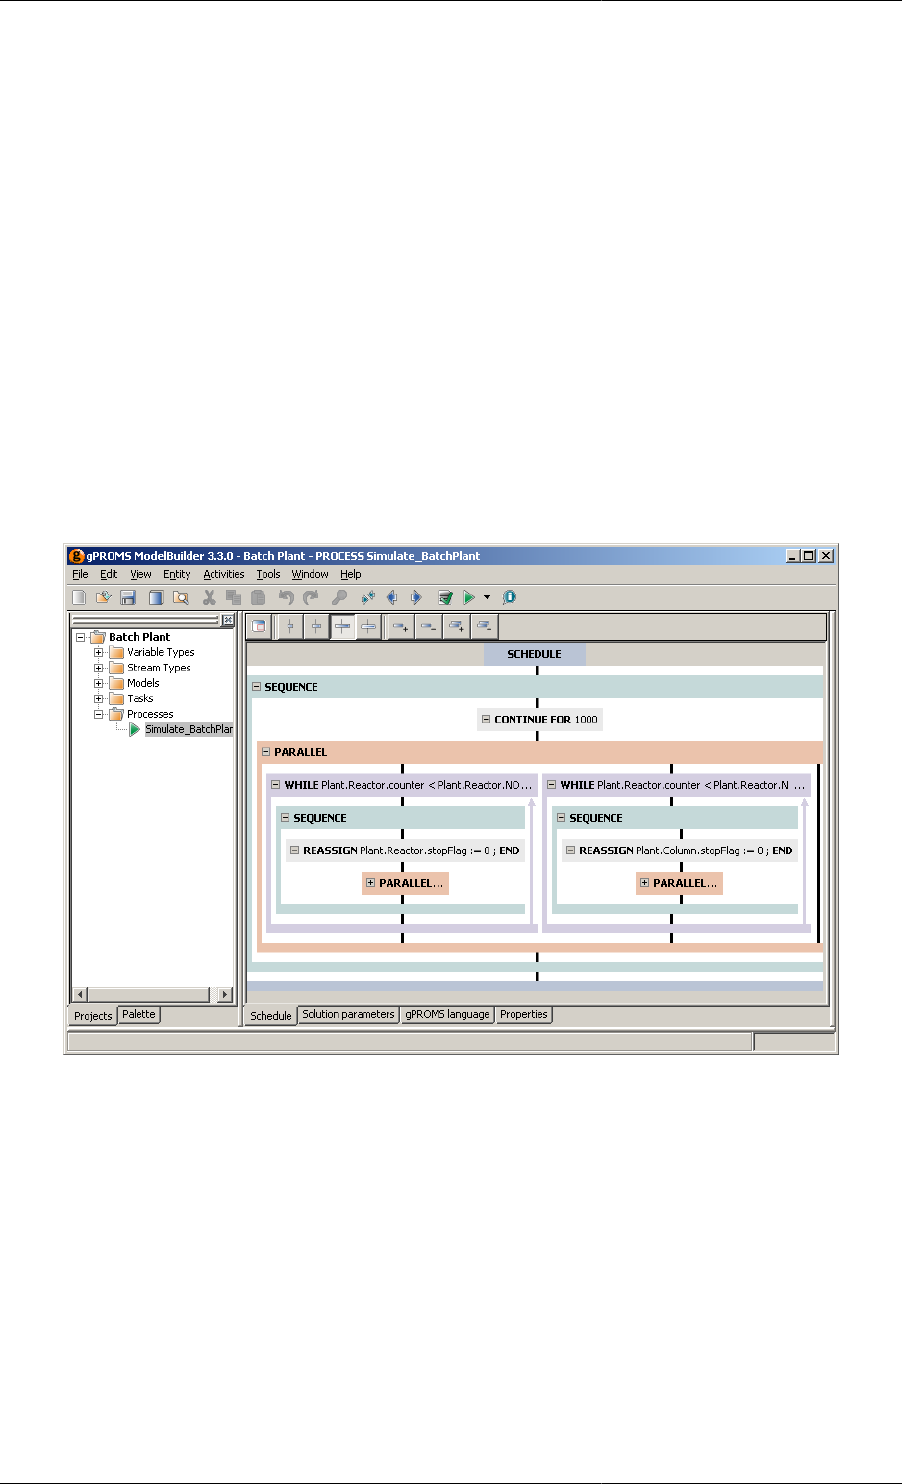
Task: Click the navigate back arrow icon
Action: pyautogui.click(x=392, y=598)
